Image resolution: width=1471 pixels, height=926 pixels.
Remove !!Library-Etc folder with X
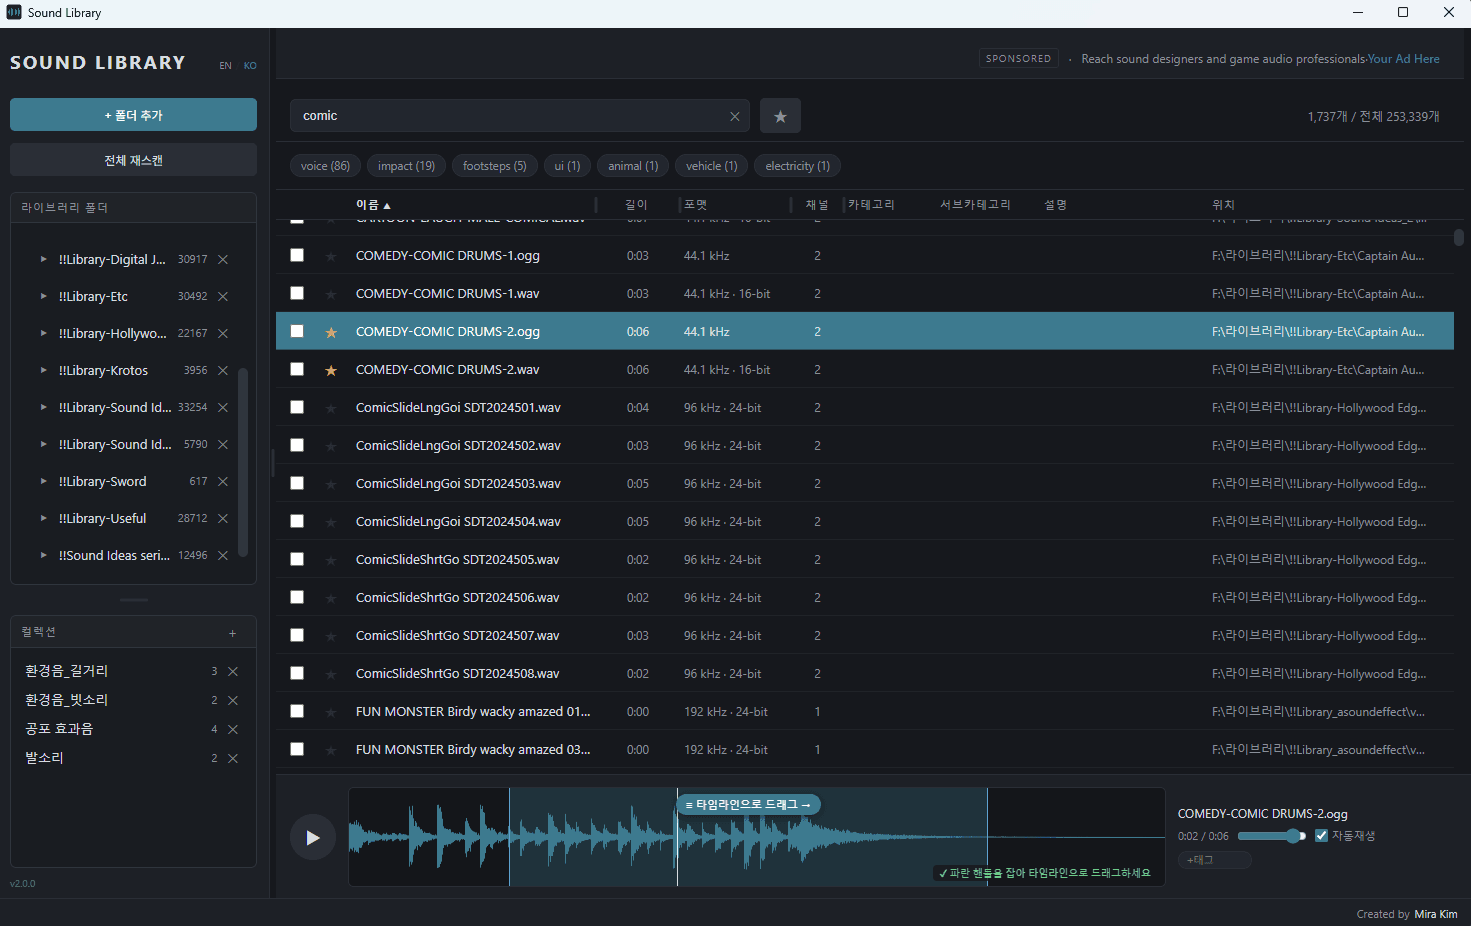click(x=223, y=296)
